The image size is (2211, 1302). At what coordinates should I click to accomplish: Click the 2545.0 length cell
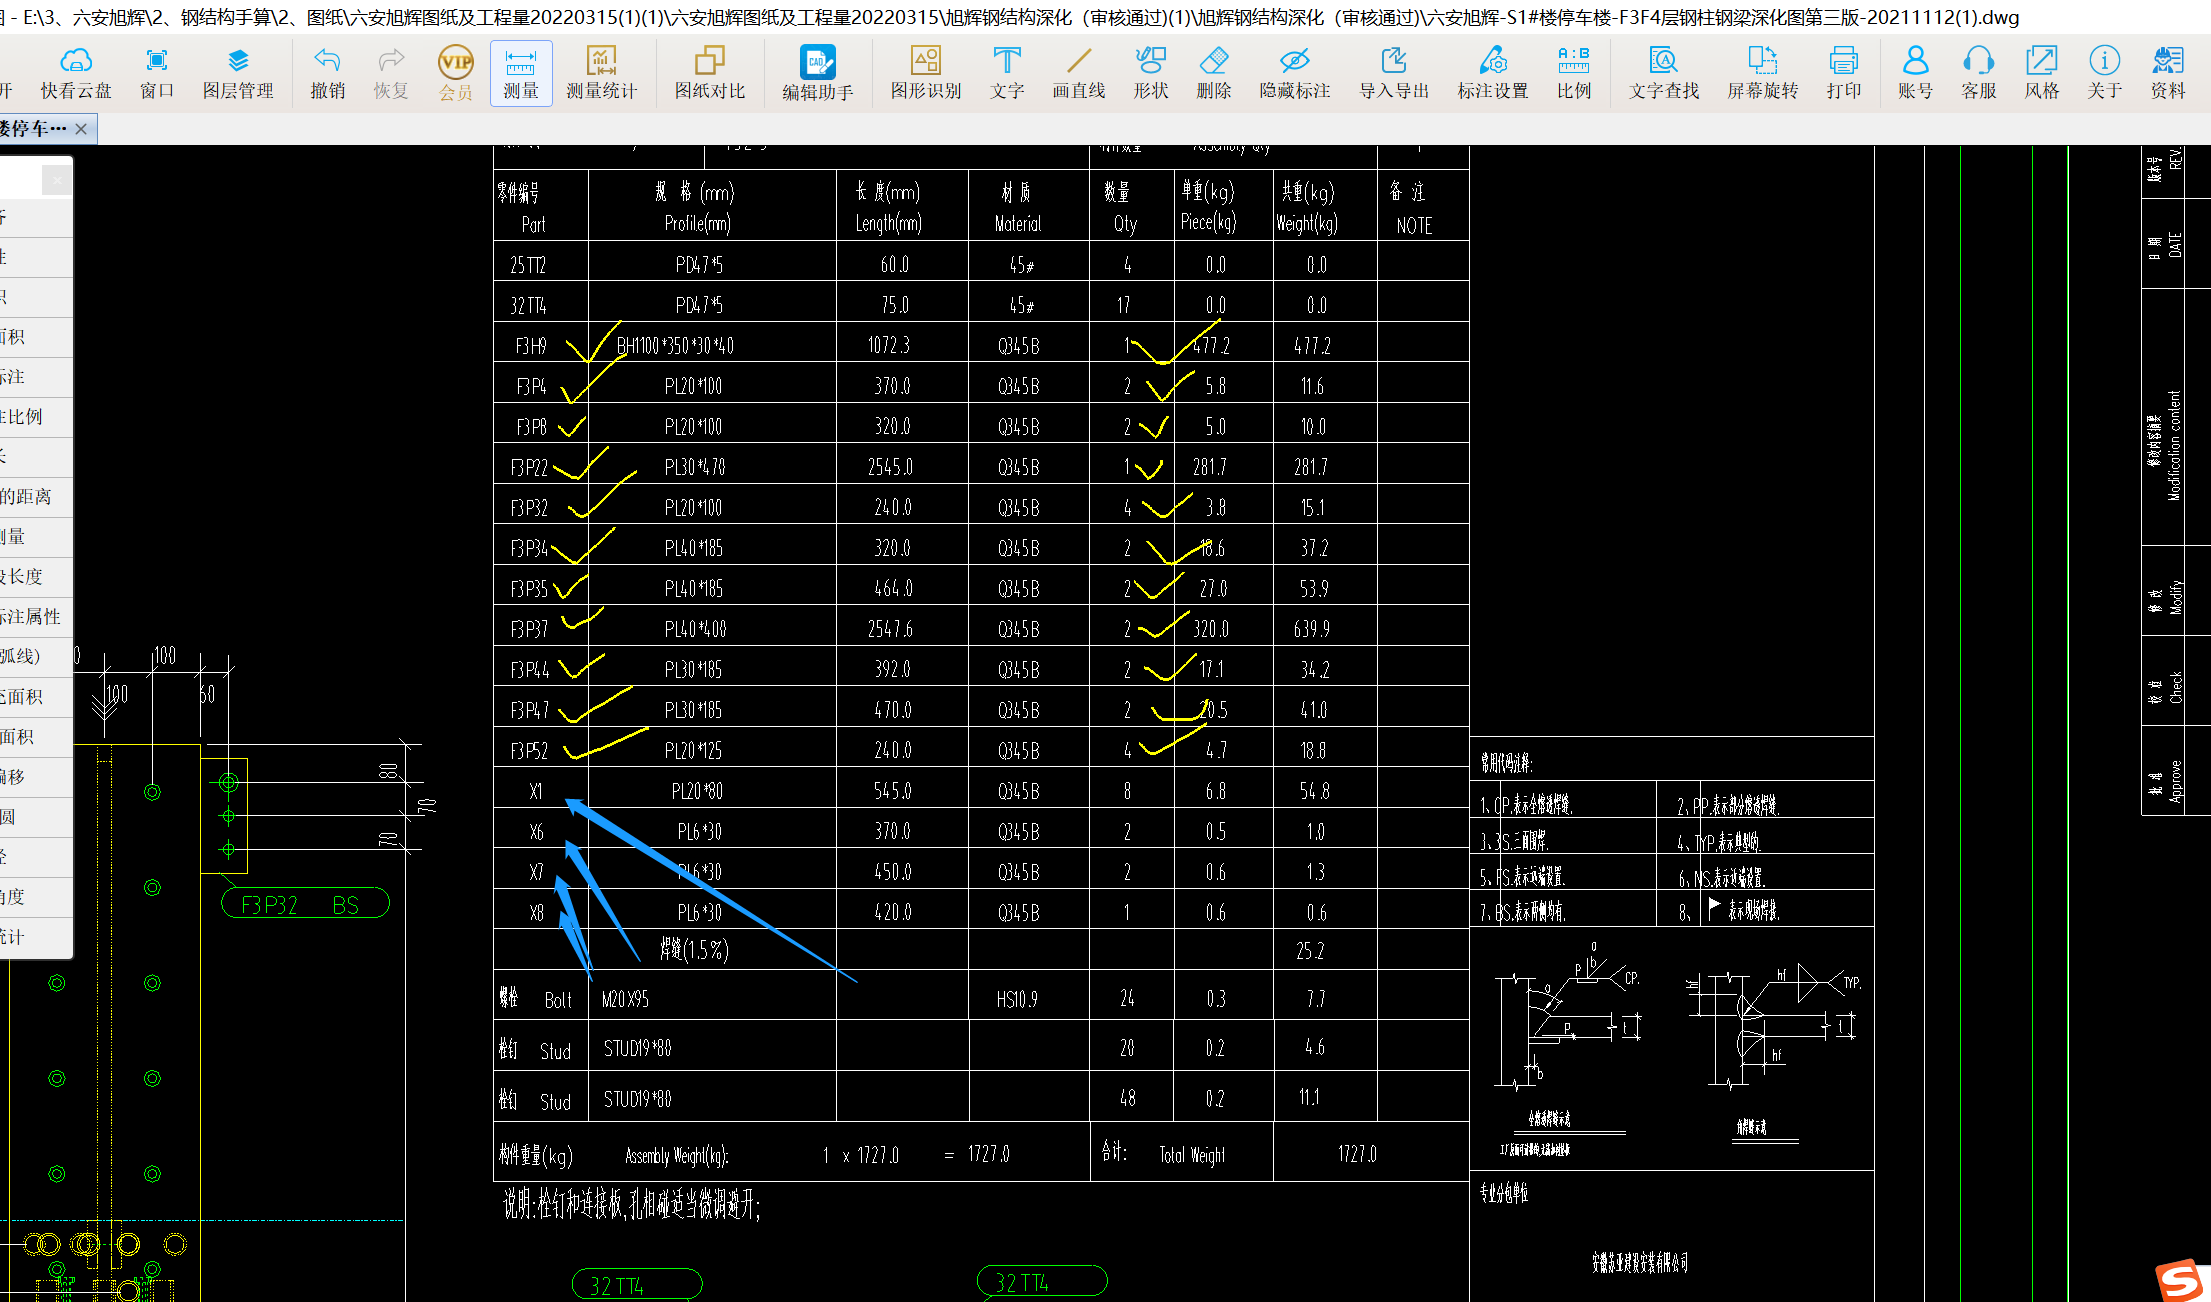click(x=891, y=467)
